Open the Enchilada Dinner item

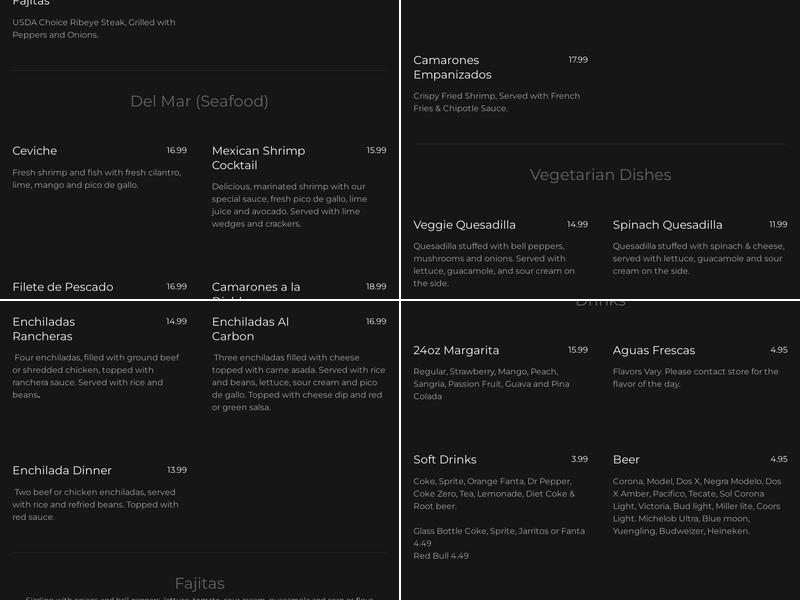pos(62,471)
